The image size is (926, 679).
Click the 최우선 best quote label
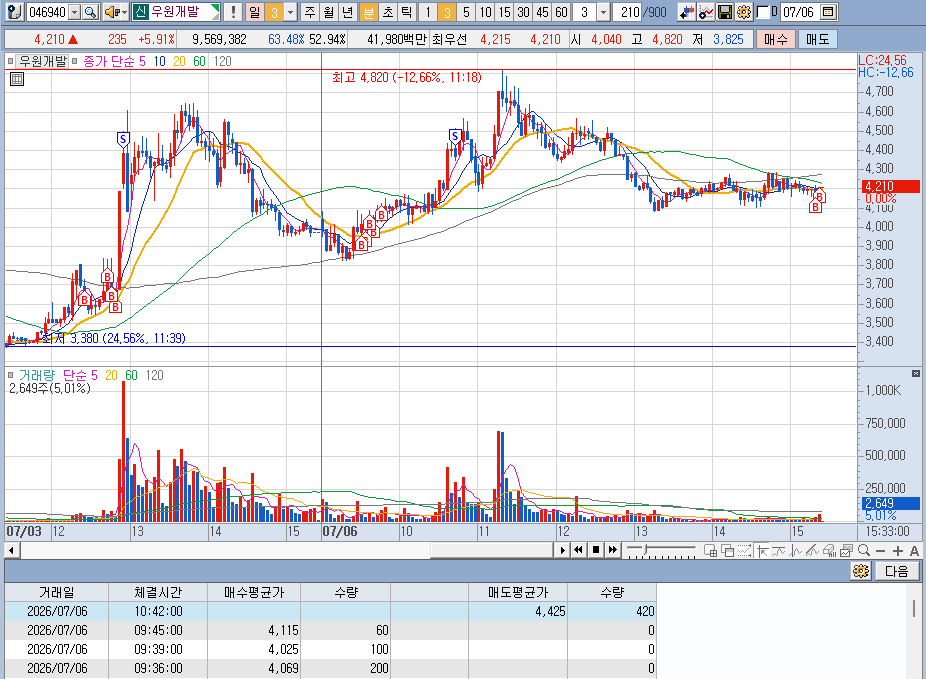coord(449,40)
